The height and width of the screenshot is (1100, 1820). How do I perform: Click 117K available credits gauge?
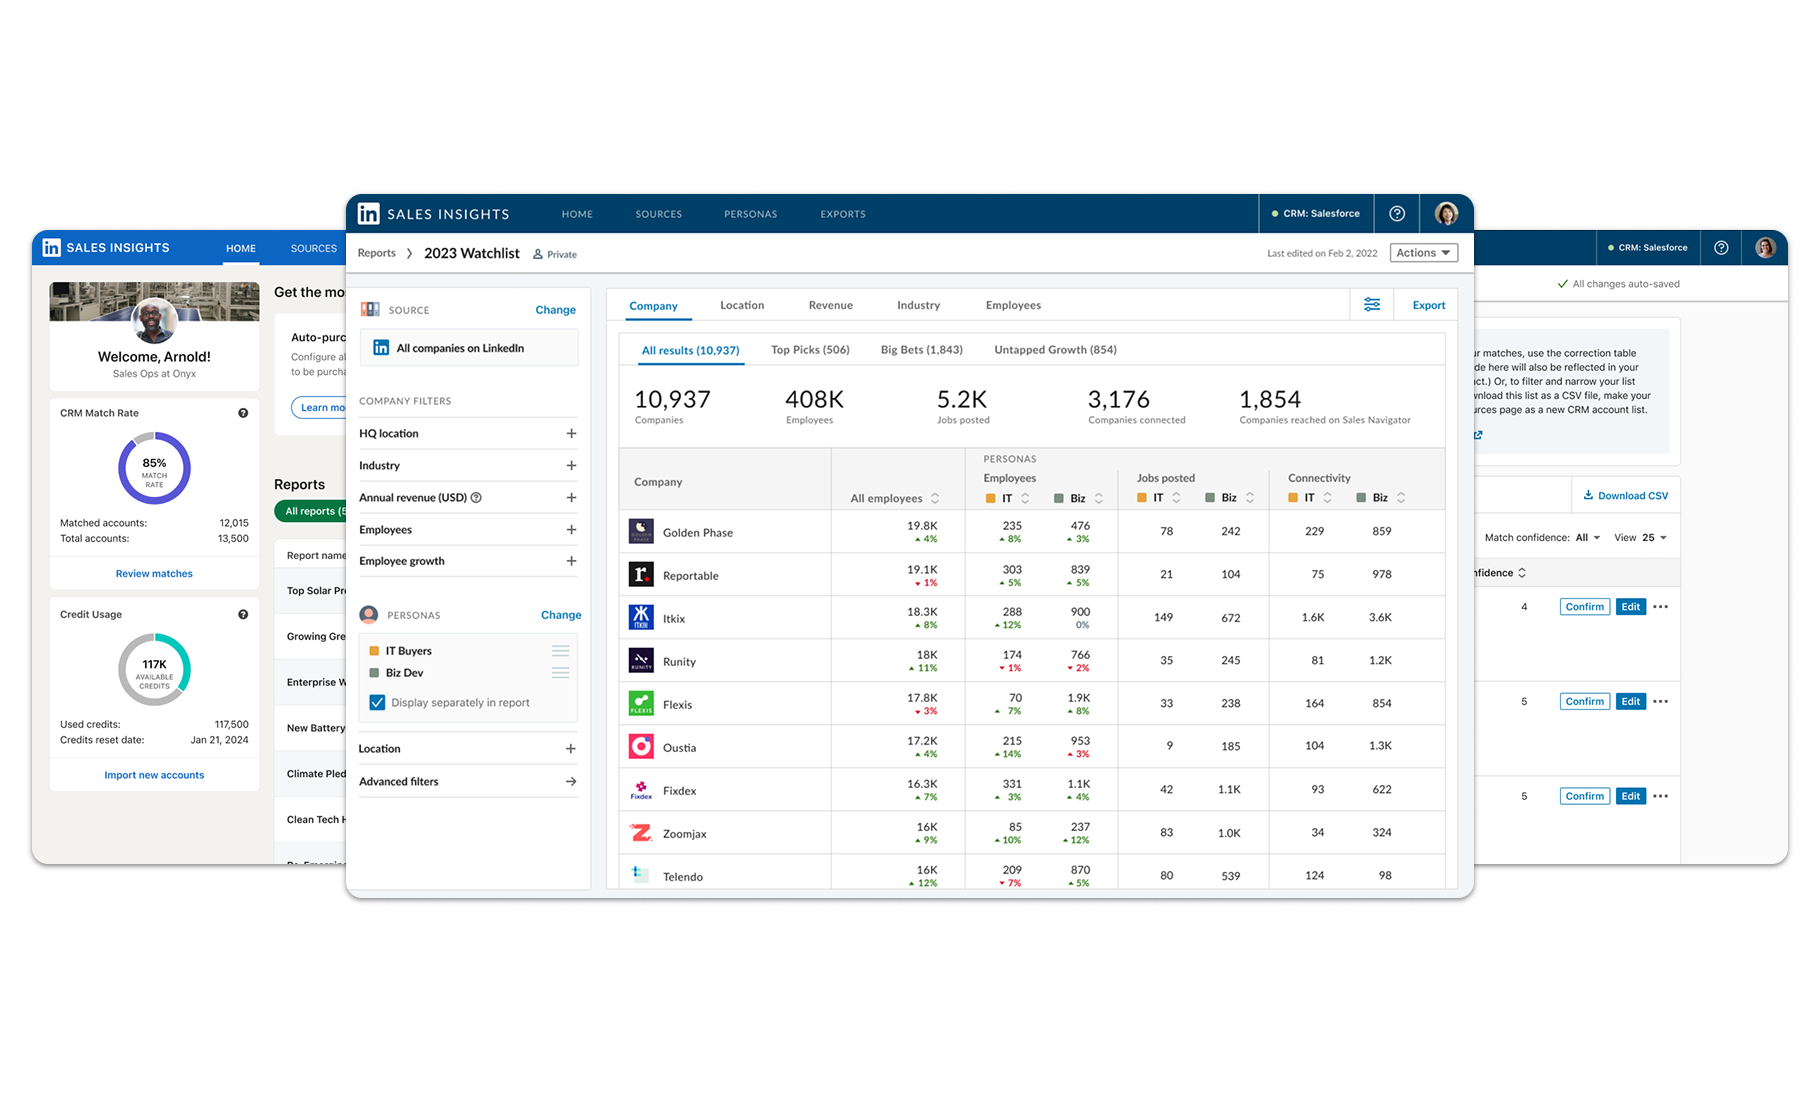pos(154,669)
